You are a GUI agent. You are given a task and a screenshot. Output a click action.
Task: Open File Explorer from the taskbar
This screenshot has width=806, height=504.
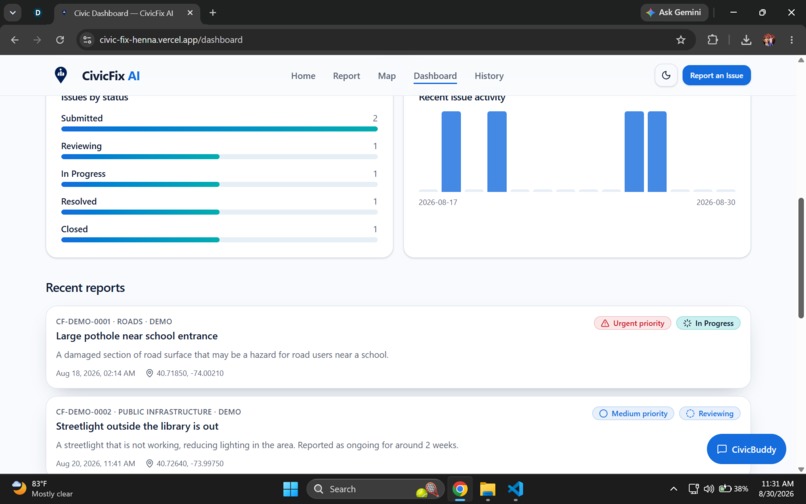487,489
